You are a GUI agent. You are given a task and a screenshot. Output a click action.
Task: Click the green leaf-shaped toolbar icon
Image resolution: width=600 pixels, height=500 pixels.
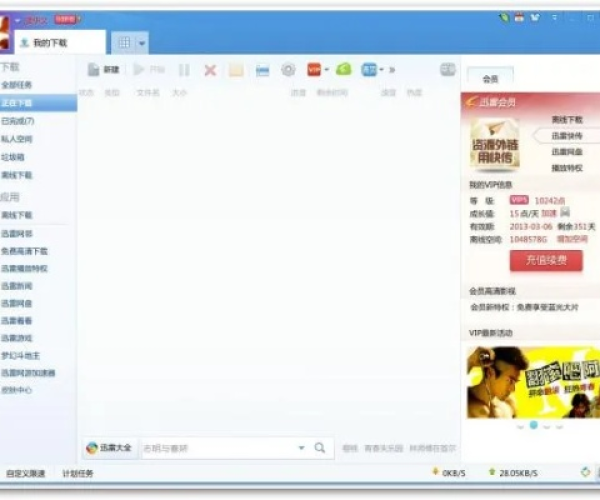click(344, 69)
